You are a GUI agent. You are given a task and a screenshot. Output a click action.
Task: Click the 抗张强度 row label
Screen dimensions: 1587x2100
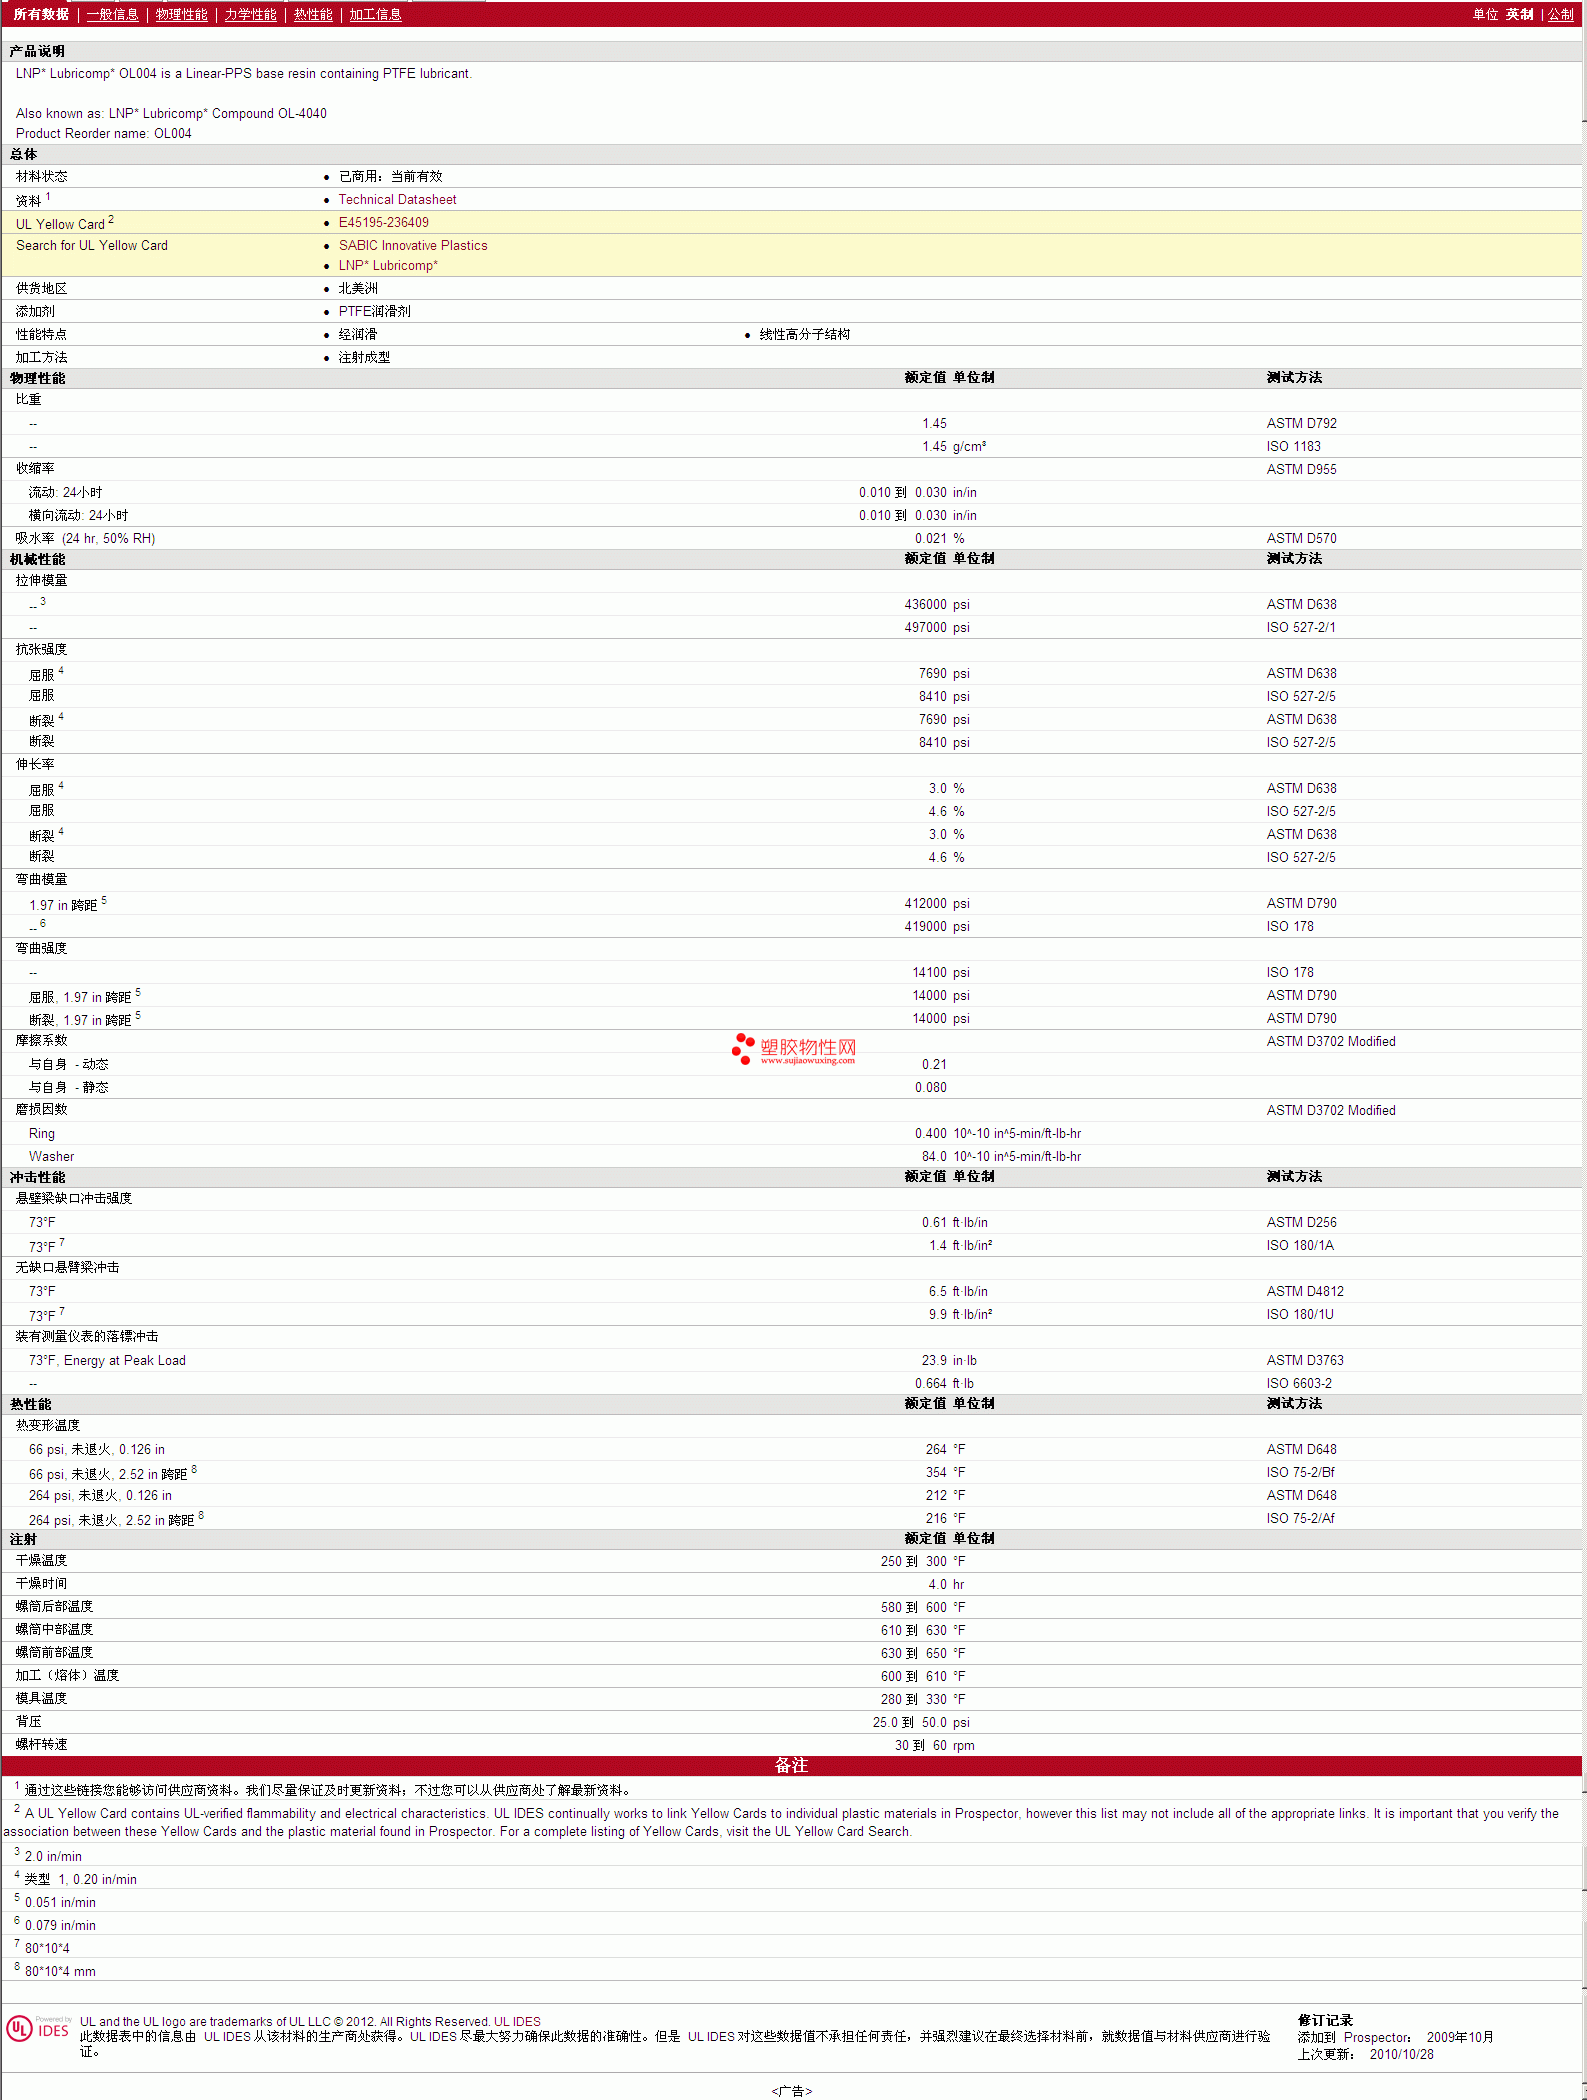click(41, 649)
